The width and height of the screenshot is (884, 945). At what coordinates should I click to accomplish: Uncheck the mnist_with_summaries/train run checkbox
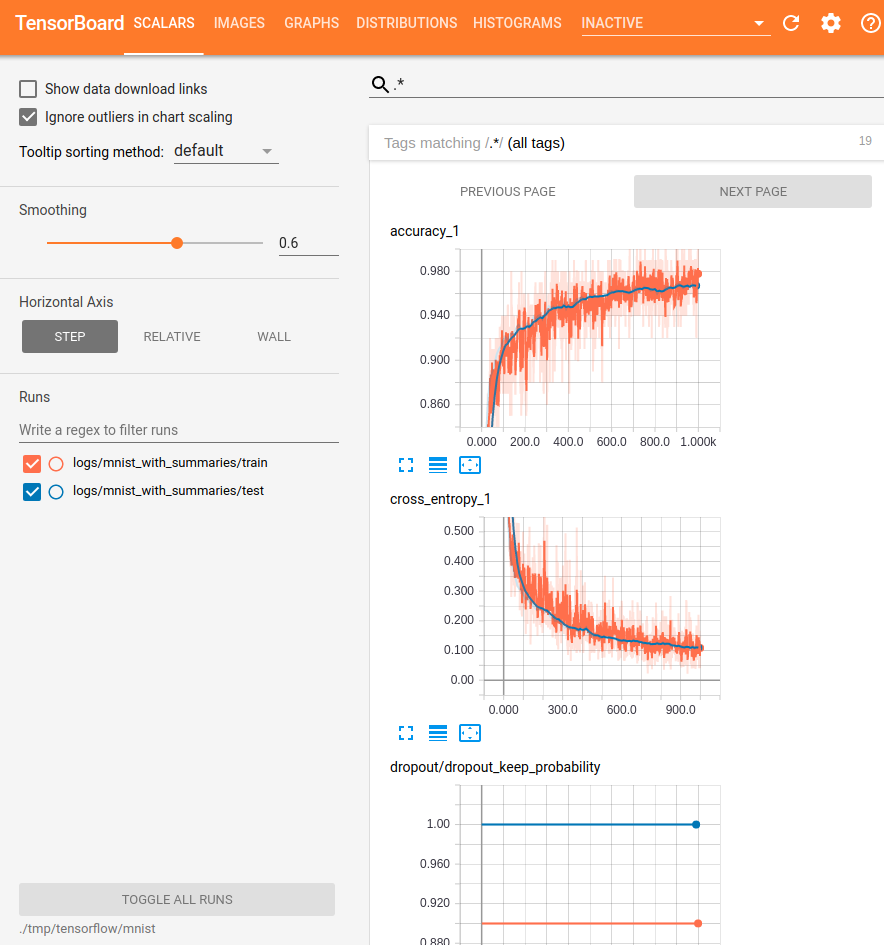point(32,463)
